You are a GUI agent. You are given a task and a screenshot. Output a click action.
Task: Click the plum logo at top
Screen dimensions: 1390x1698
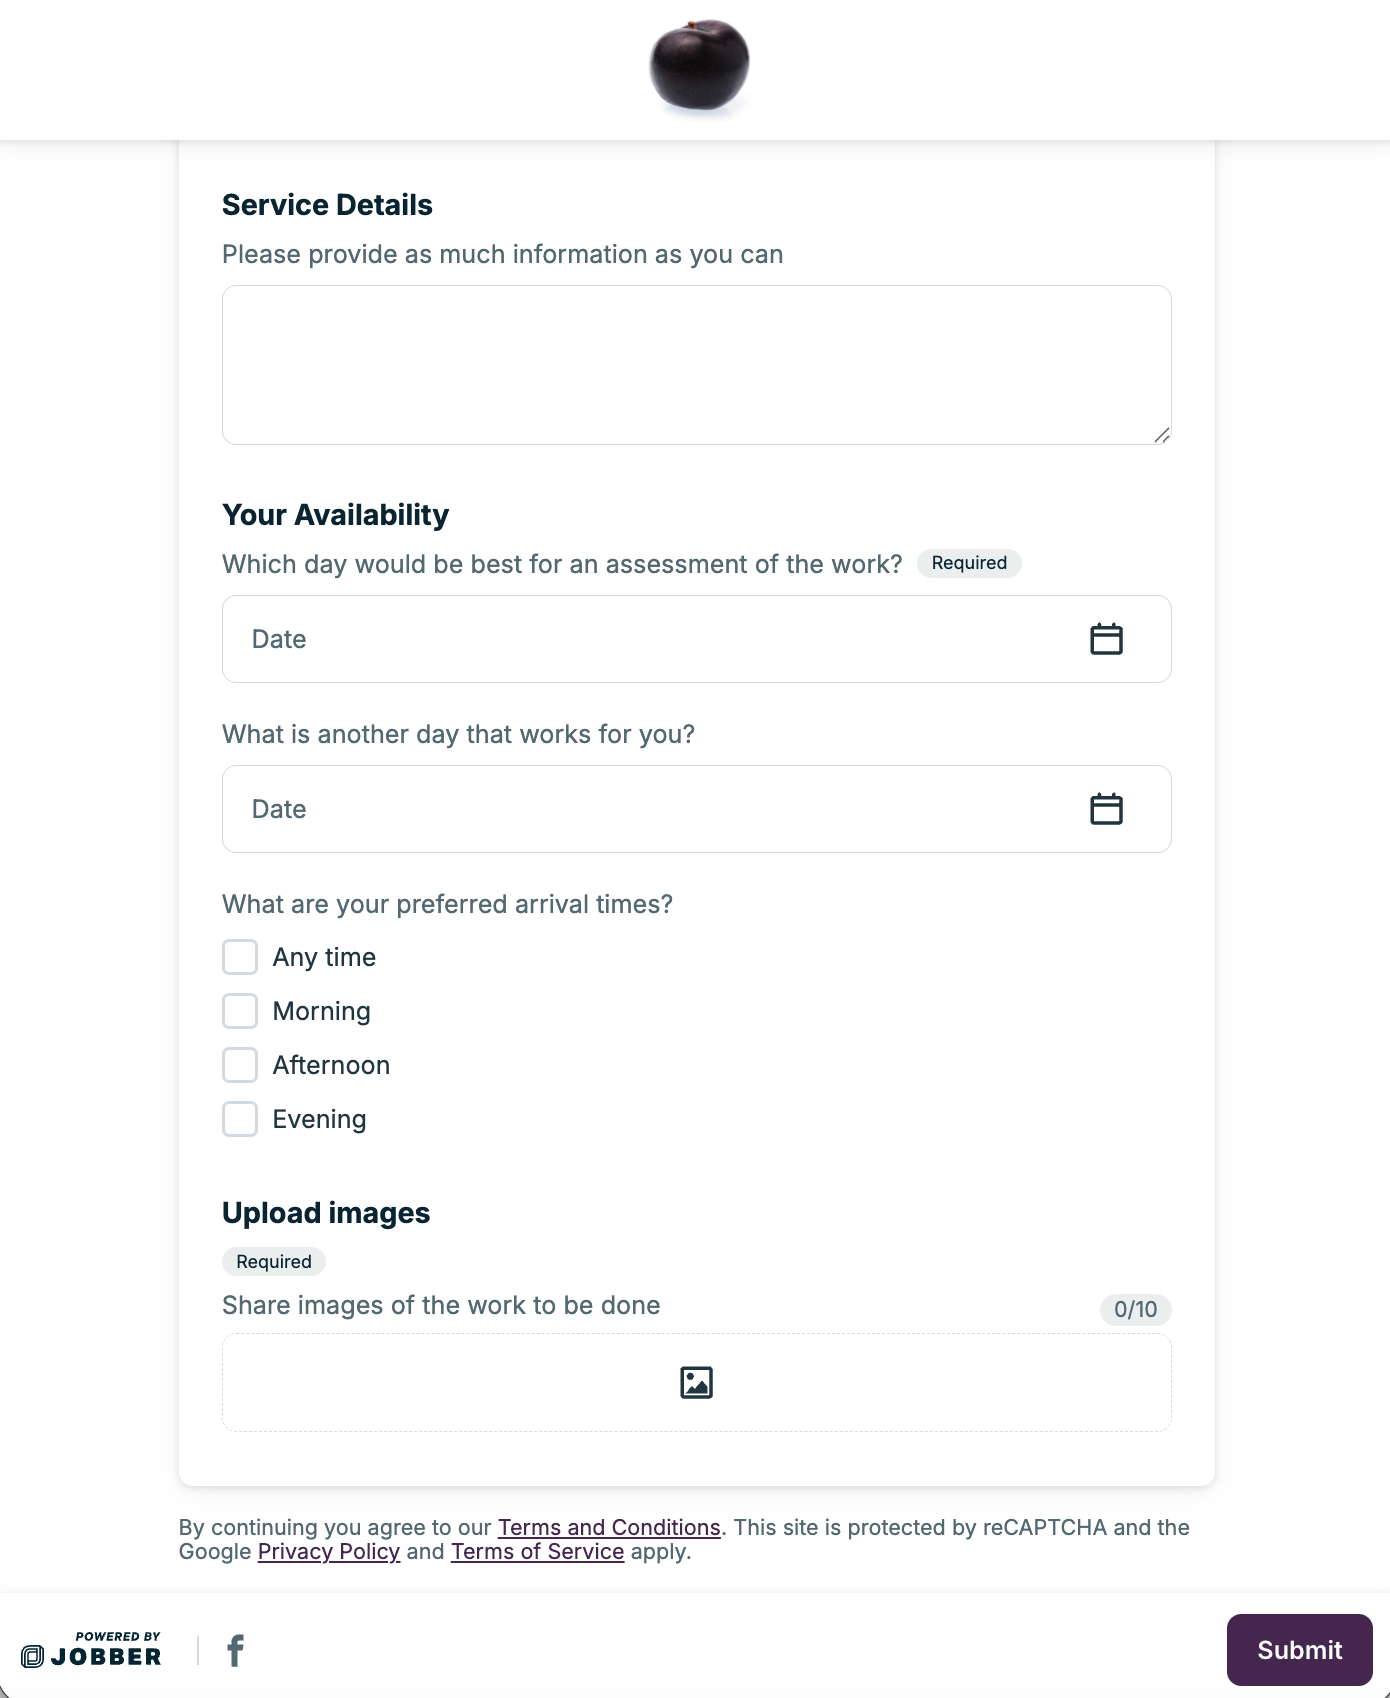pyautogui.click(x=699, y=65)
